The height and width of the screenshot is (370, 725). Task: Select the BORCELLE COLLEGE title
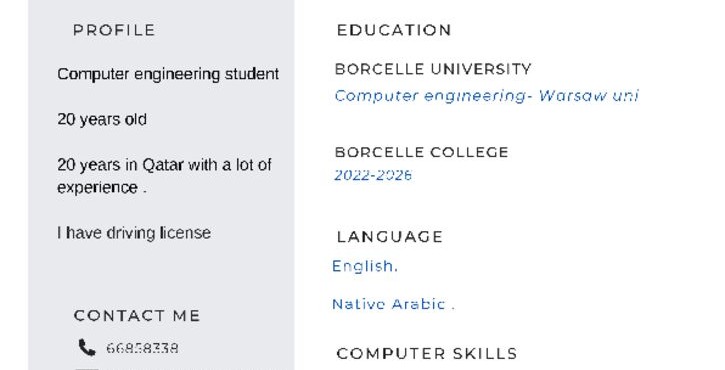coord(422,152)
